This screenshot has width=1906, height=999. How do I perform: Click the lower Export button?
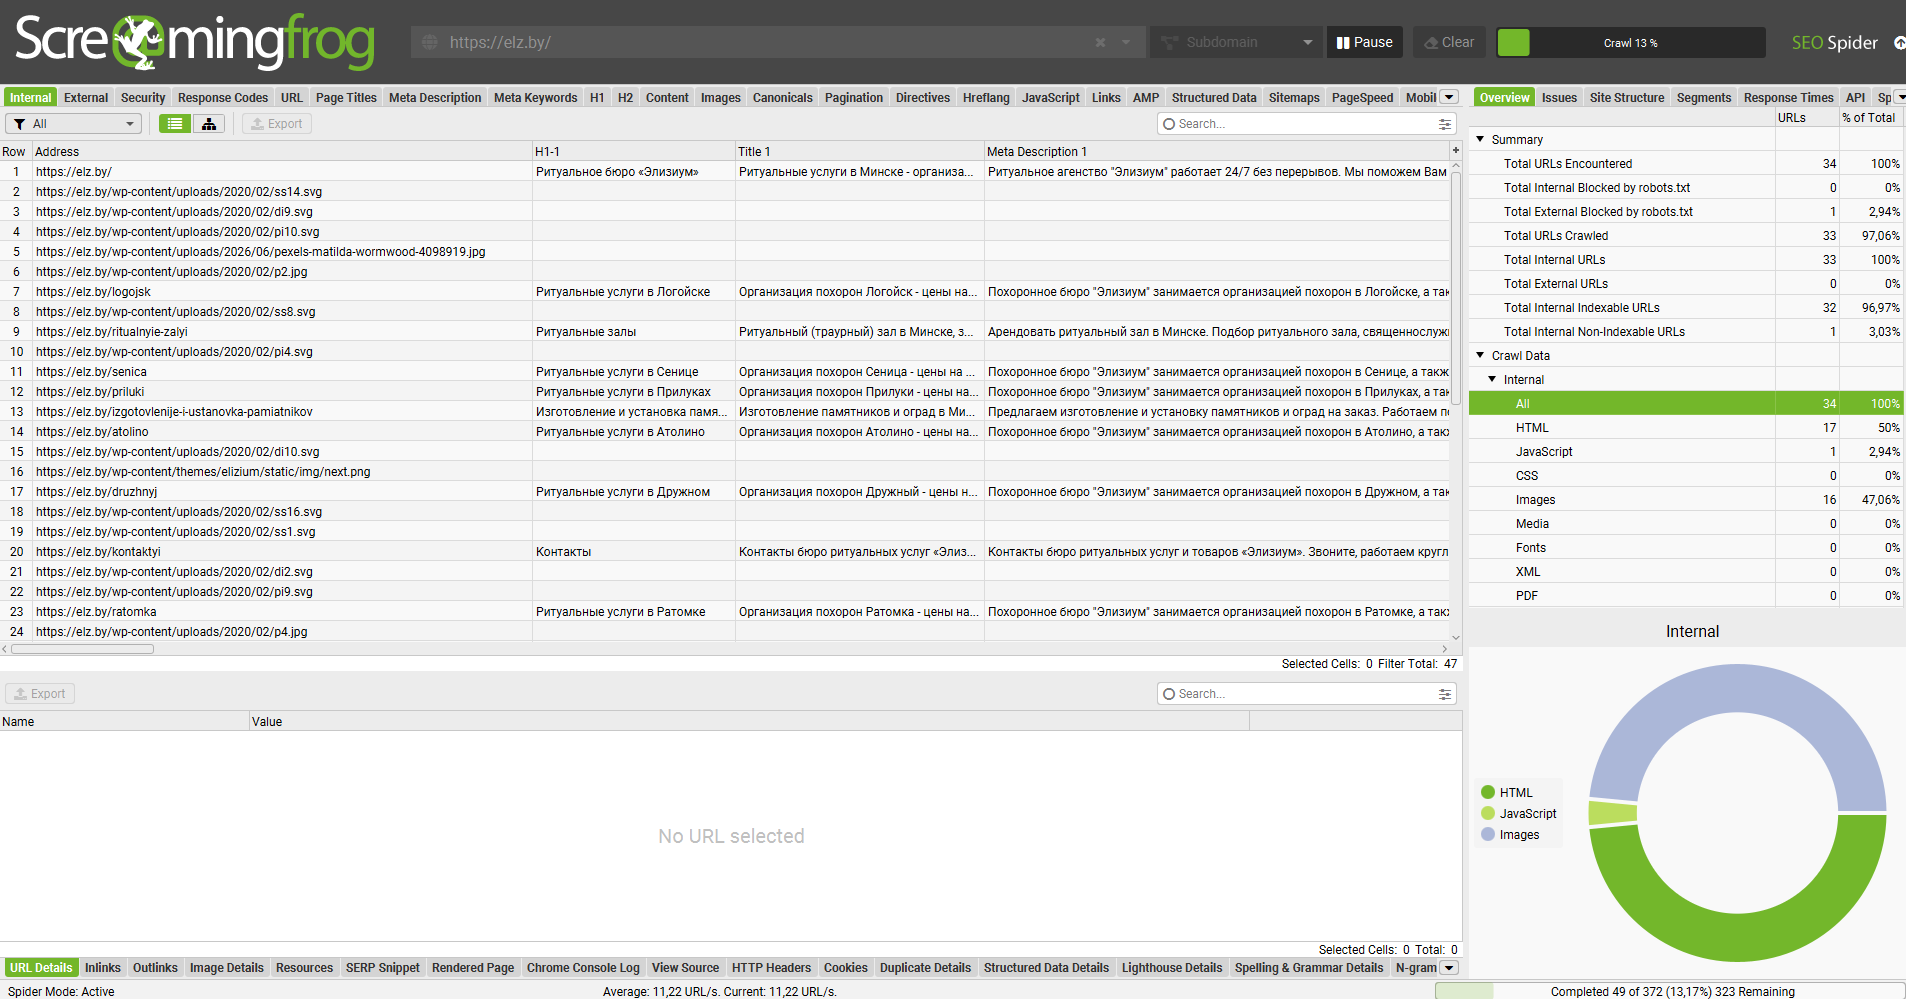point(41,693)
